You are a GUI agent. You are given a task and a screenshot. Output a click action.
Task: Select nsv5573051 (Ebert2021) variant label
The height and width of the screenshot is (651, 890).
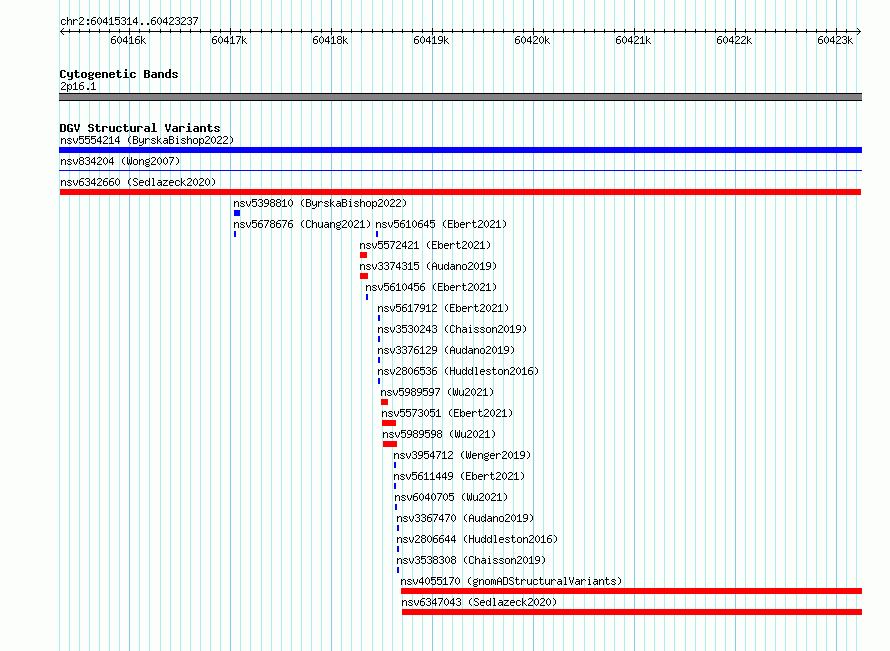[x=447, y=413]
